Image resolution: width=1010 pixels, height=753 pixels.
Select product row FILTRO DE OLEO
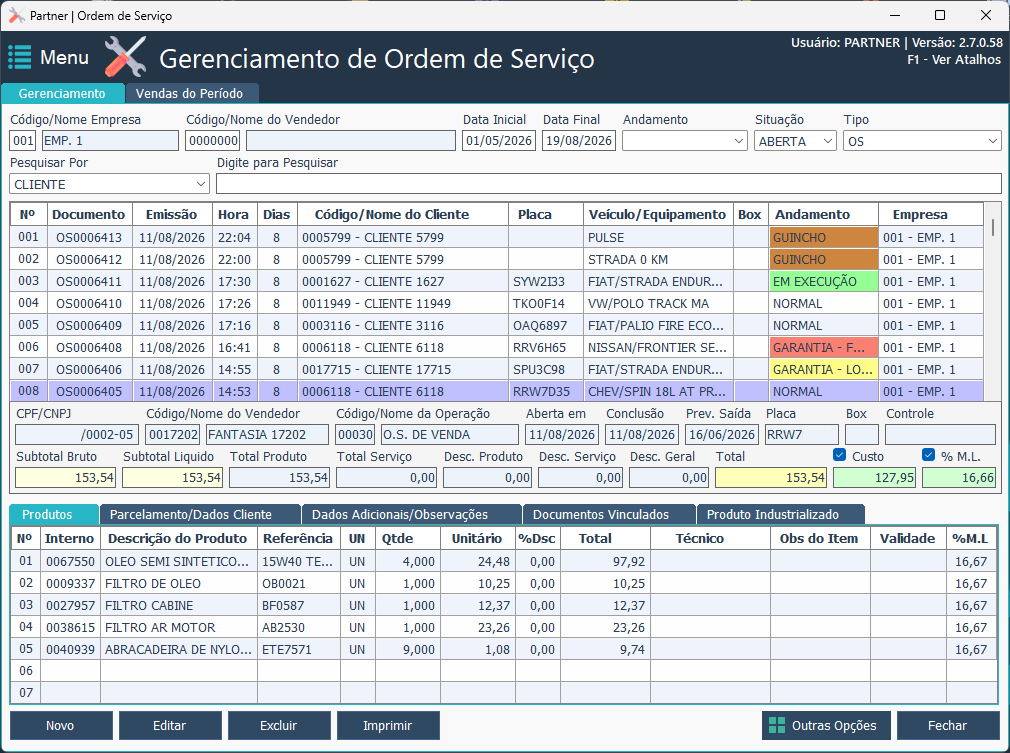click(504, 584)
